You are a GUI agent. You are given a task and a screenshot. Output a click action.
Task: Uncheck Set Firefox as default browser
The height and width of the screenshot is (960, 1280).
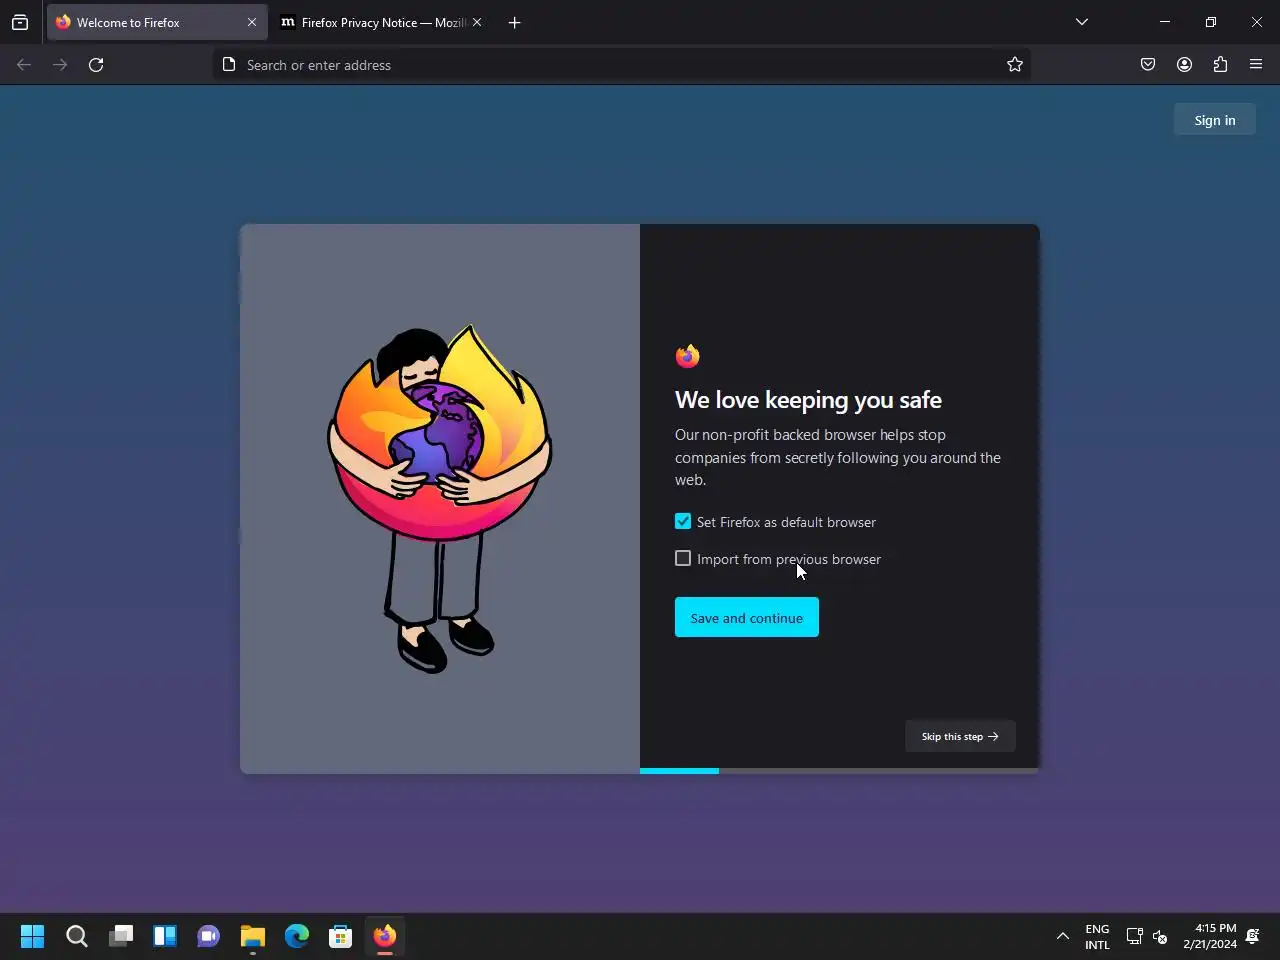683,521
